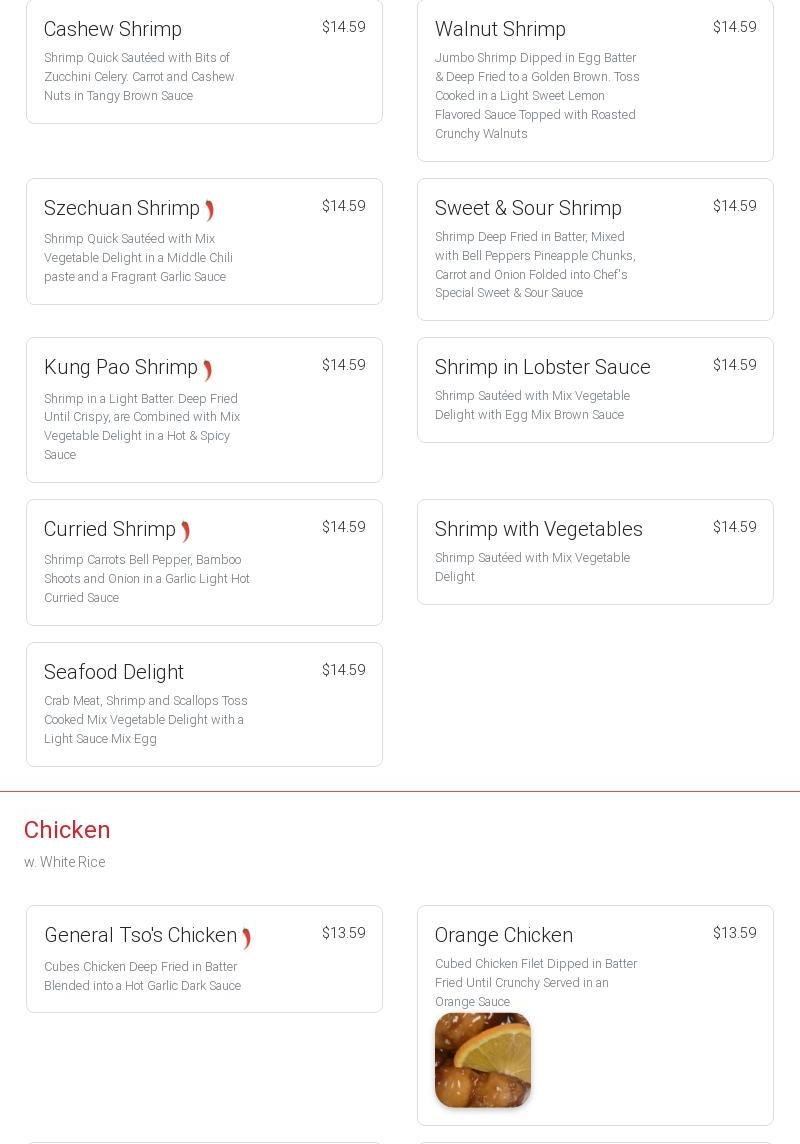The width and height of the screenshot is (800, 1144).
Task: Click the Chicken section heading
Action: point(67,830)
